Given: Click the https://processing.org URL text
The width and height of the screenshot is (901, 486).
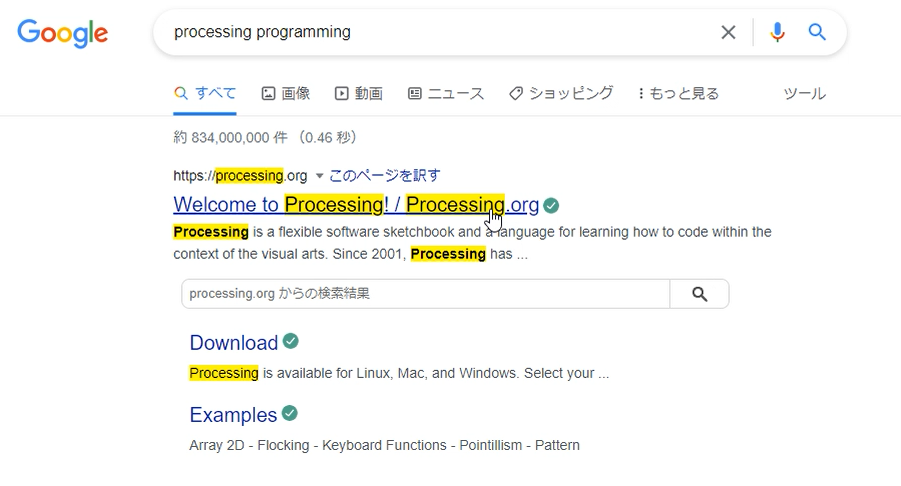Looking at the screenshot, I should 240,175.
